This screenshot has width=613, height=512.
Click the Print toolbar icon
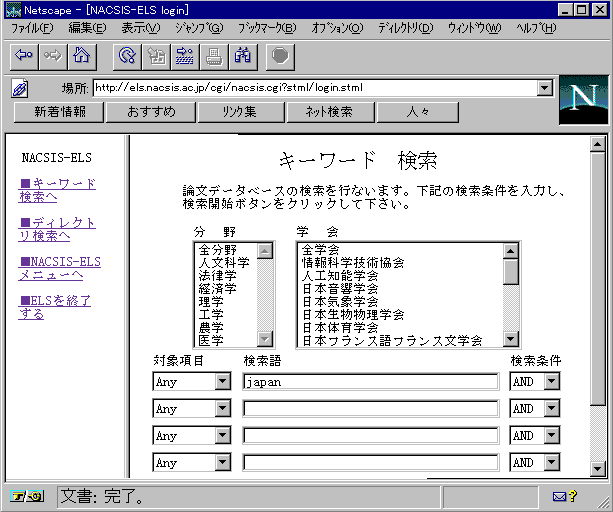(214, 57)
